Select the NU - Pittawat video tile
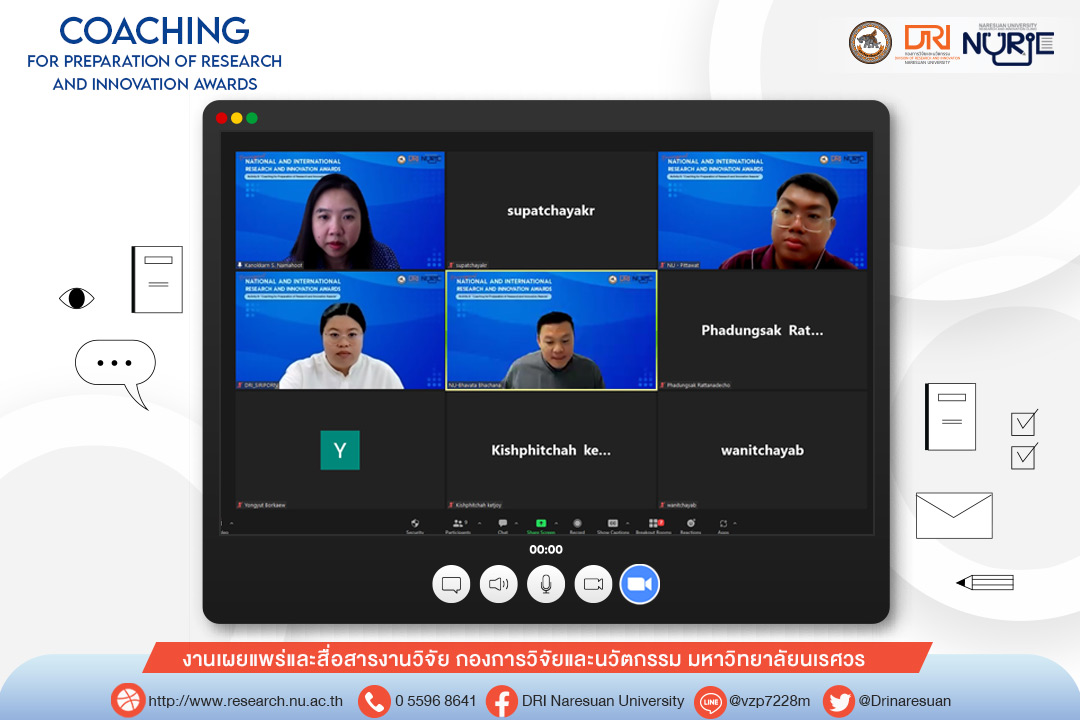Image resolution: width=1080 pixels, height=720 pixels. pyautogui.click(x=762, y=210)
